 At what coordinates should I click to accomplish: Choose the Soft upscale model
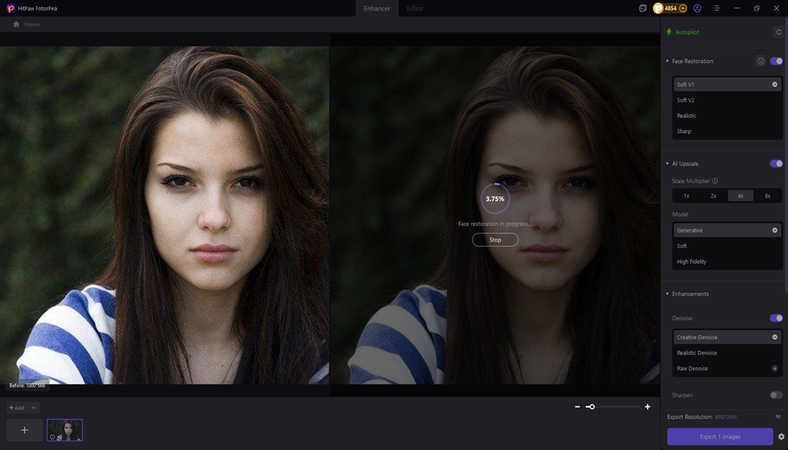727,246
